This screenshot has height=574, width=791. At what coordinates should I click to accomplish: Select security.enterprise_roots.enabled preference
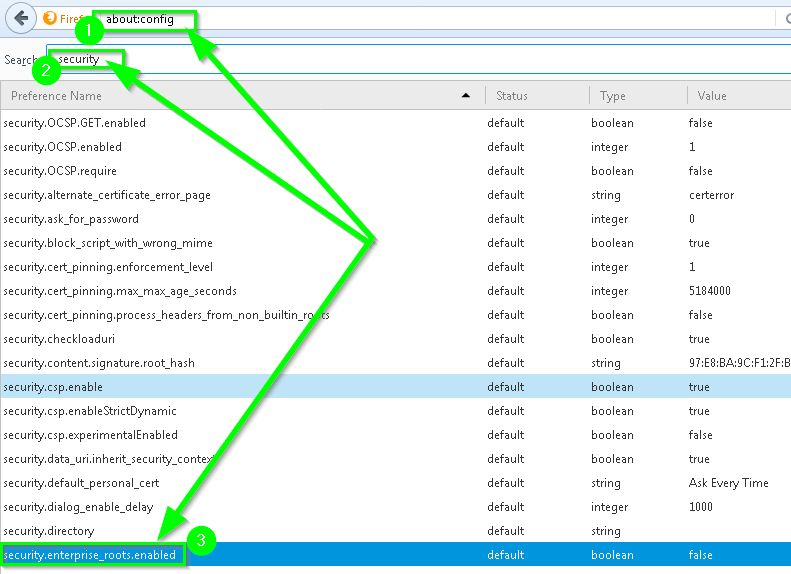[x=396, y=555]
